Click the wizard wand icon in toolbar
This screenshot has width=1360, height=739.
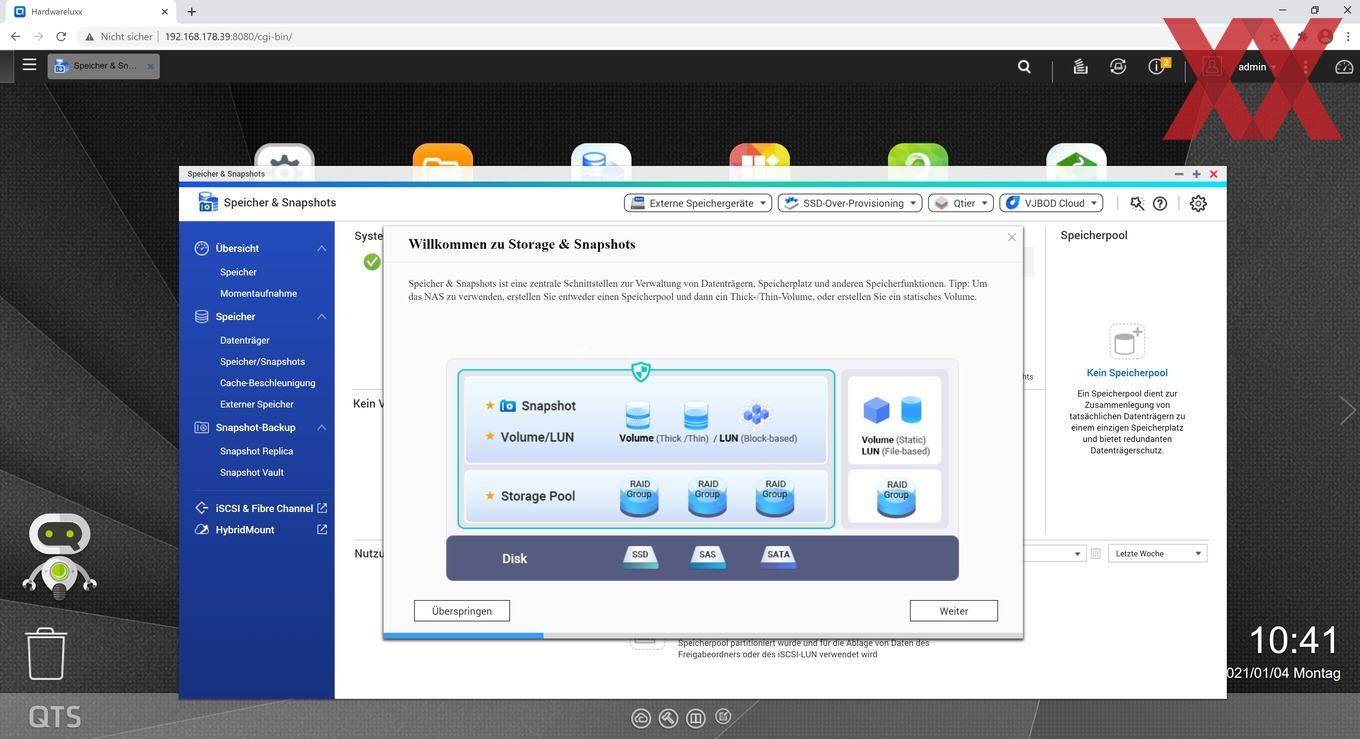[1137, 203]
